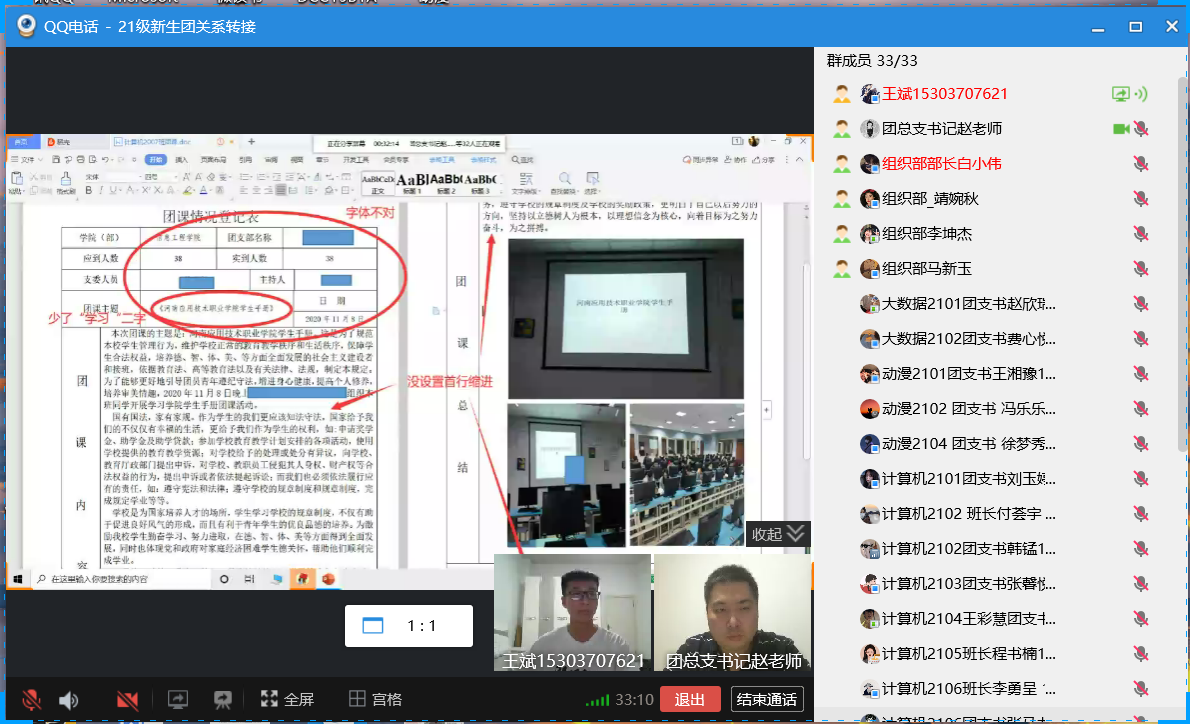Switch to 宫格 grid layout

point(375,699)
